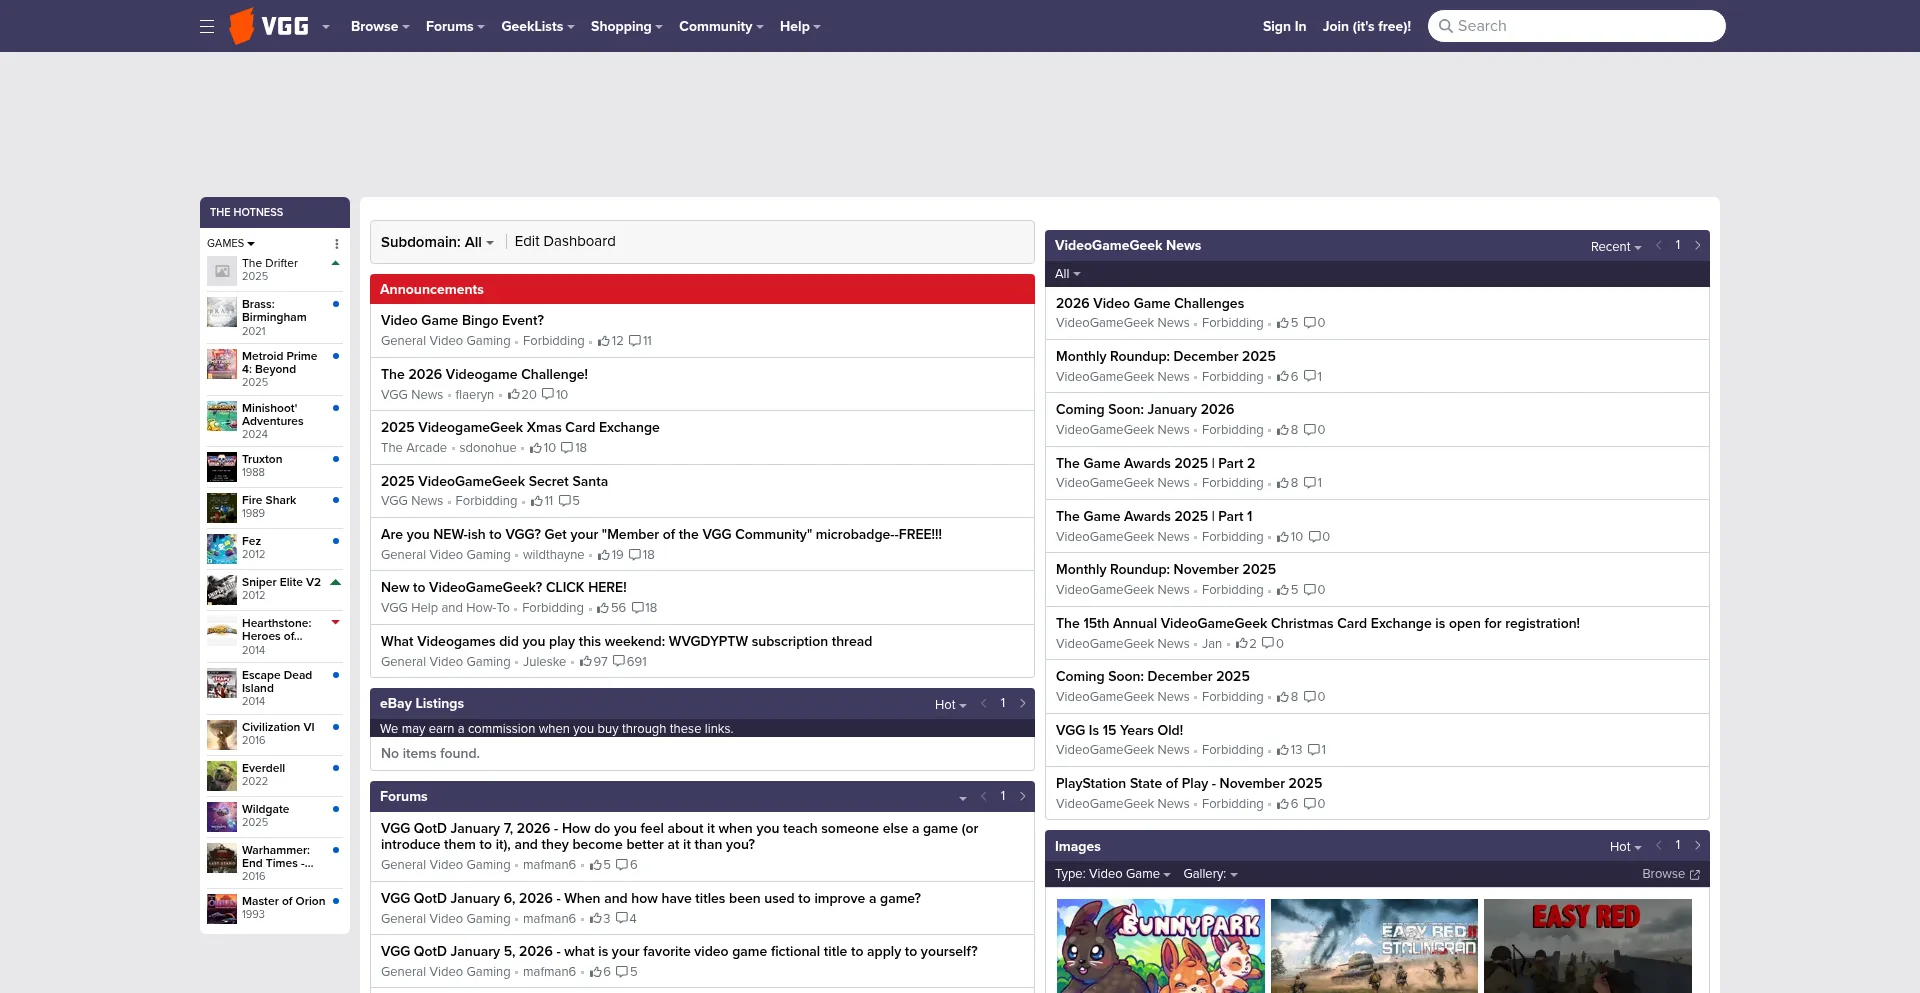Expand the Subdomain: All dropdown
Viewport: 1920px width, 993px height.
(437, 242)
